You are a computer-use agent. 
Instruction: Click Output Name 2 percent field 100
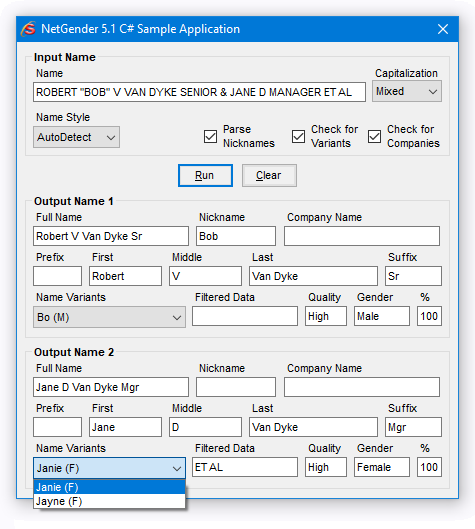pos(429,467)
